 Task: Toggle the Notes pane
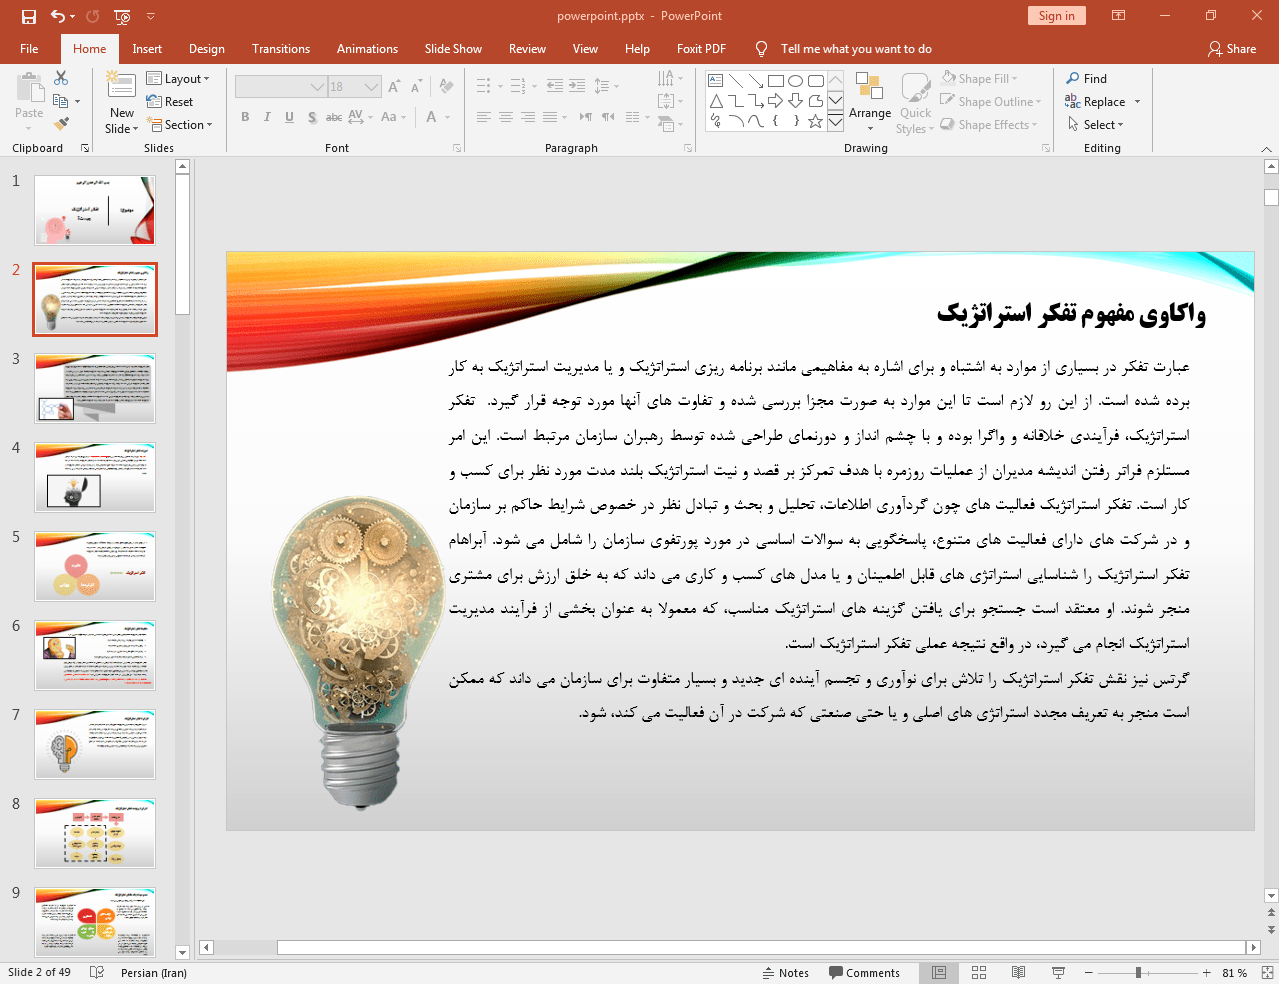click(786, 973)
